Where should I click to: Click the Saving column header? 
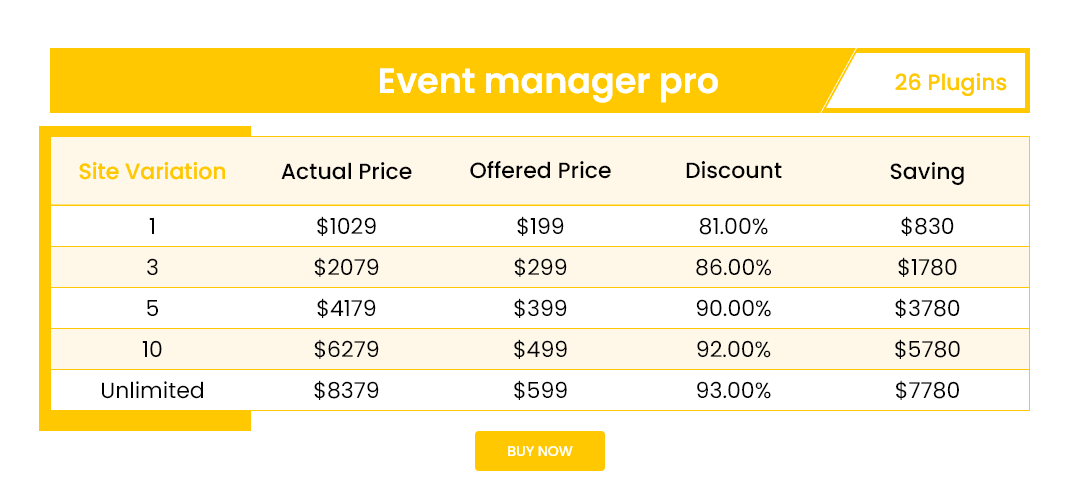tap(927, 172)
